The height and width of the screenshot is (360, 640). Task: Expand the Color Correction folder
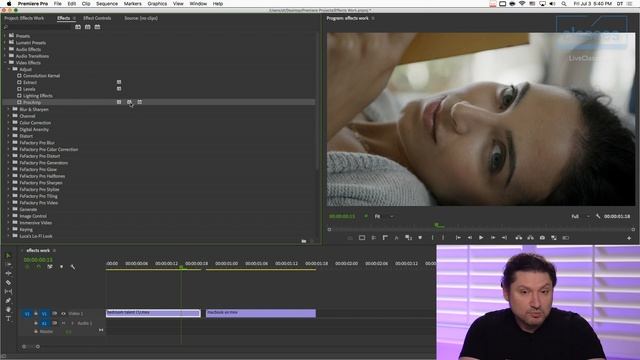9,123
